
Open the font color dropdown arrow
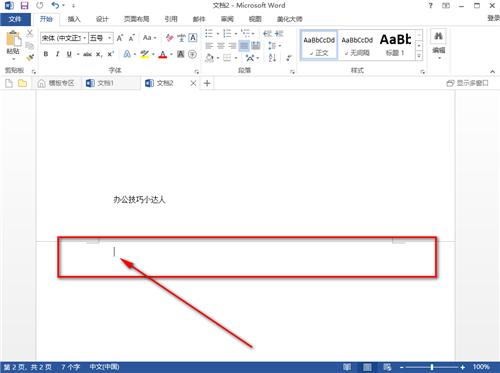click(x=171, y=54)
